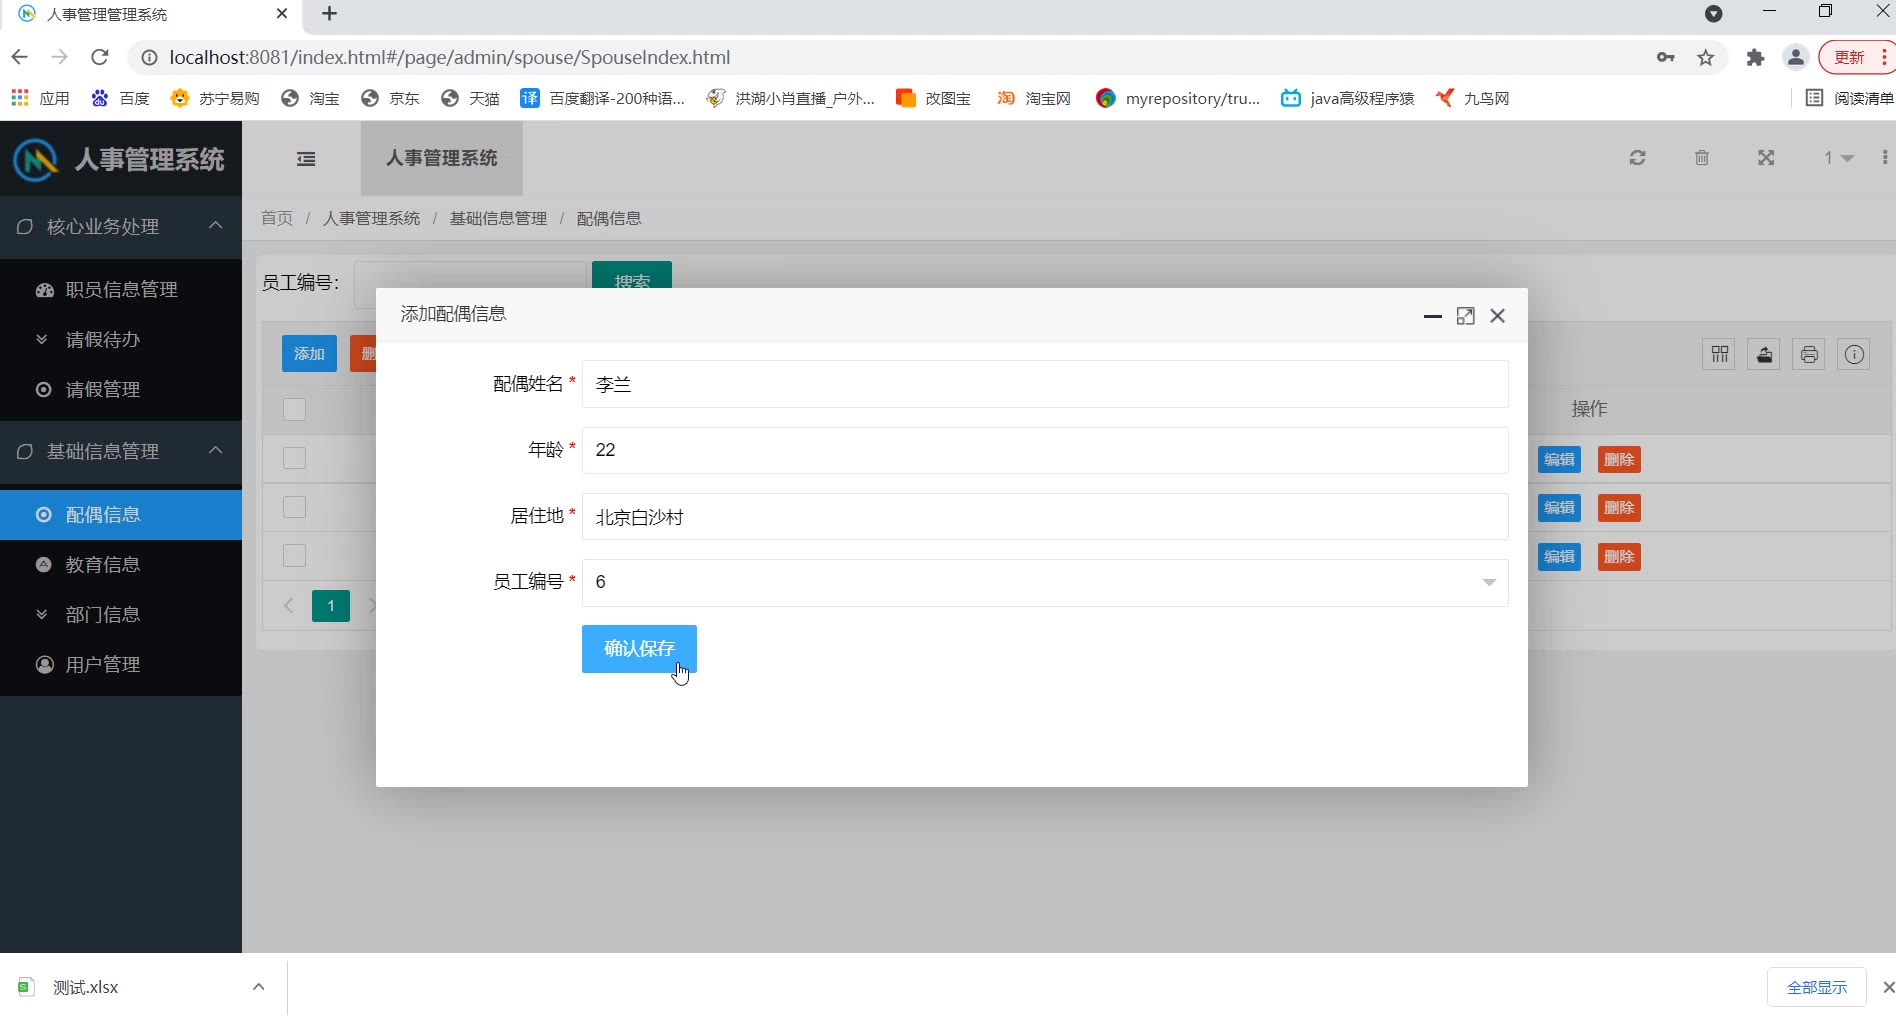
Task: Click the 首页 breadcrumb link
Action: 277,218
